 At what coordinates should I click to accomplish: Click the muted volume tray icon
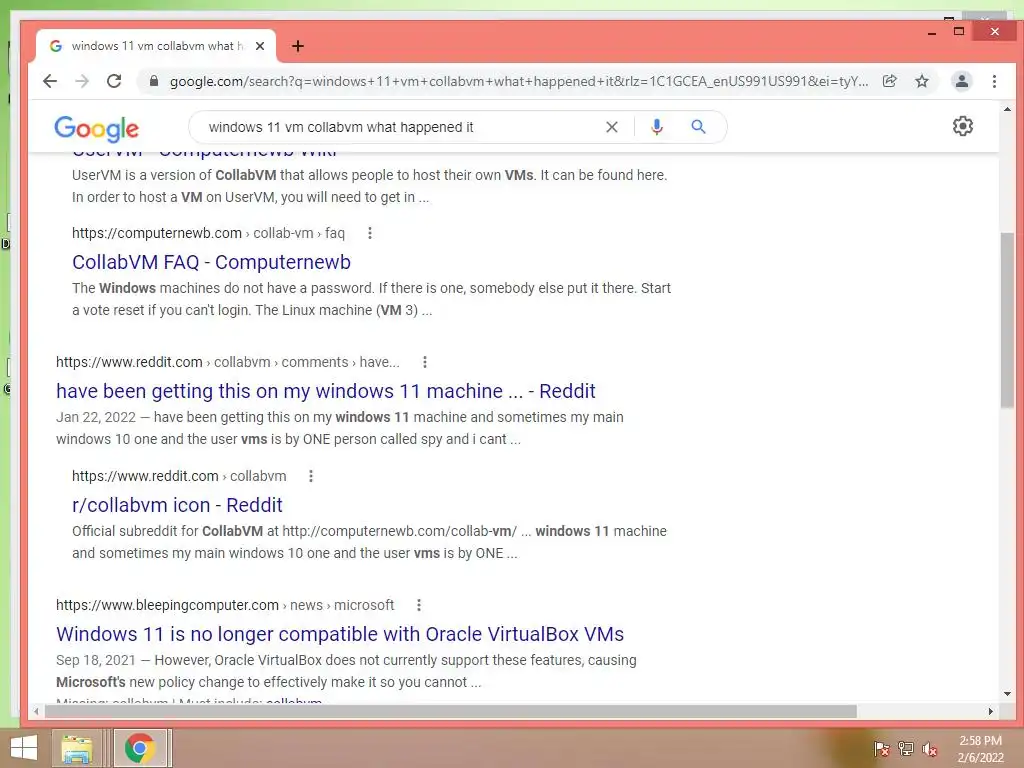(x=930, y=748)
